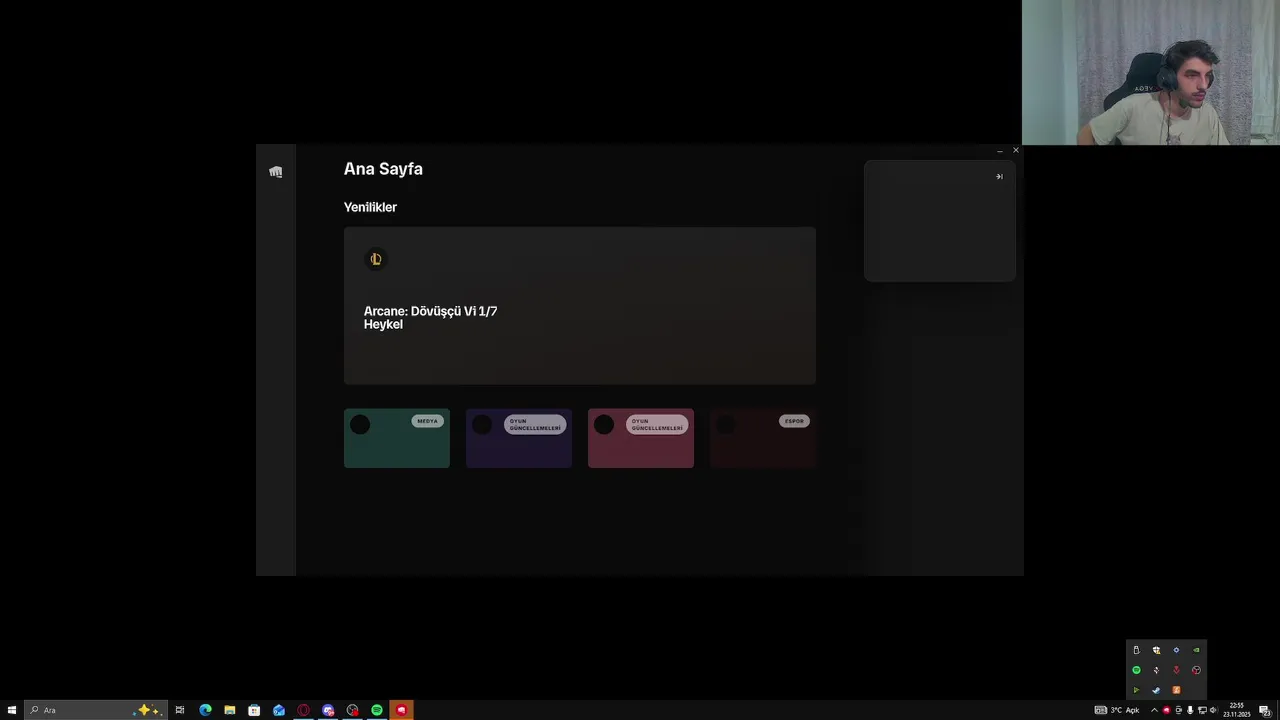
Task: Click the microphone icon in system tray
Action: click(x=1190, y=710)
